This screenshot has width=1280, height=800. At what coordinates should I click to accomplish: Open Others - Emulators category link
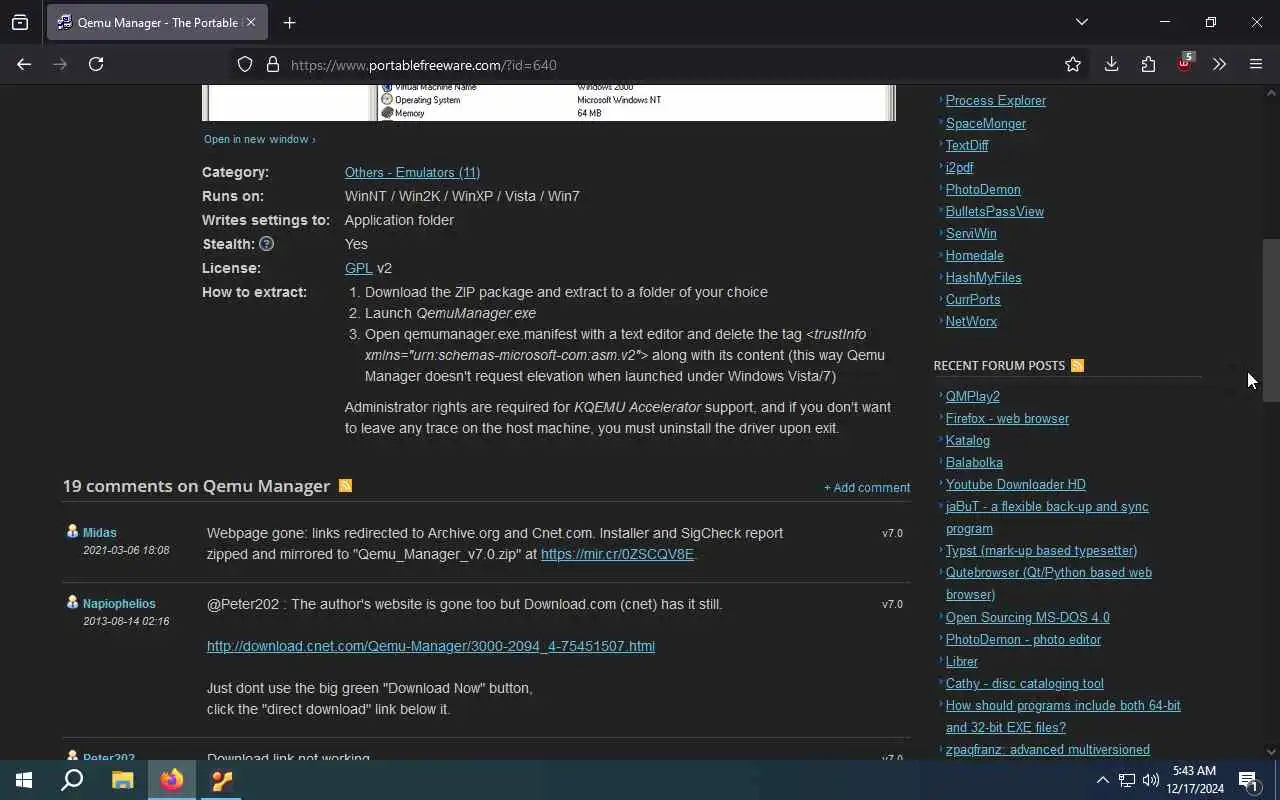412,172
